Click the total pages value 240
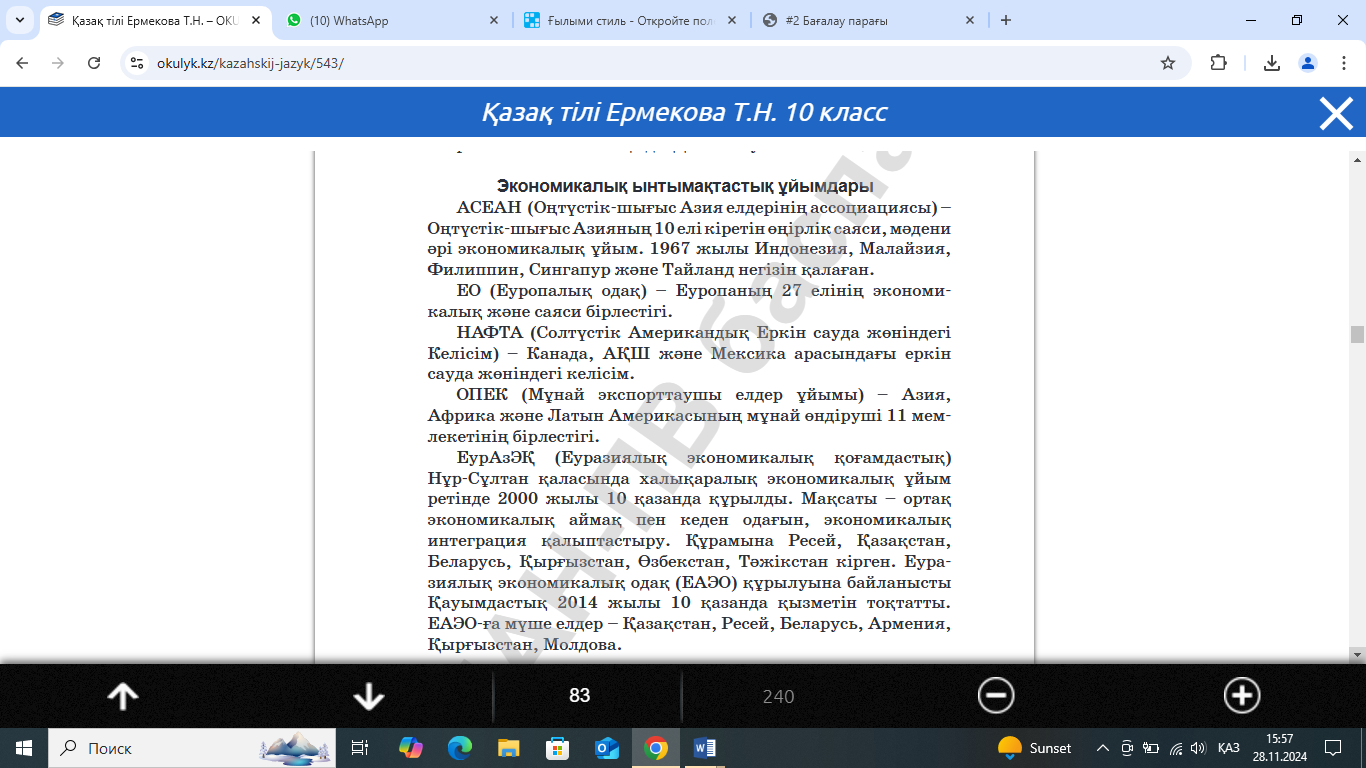This screenshot has height=768, width=1366. [778, 697]
